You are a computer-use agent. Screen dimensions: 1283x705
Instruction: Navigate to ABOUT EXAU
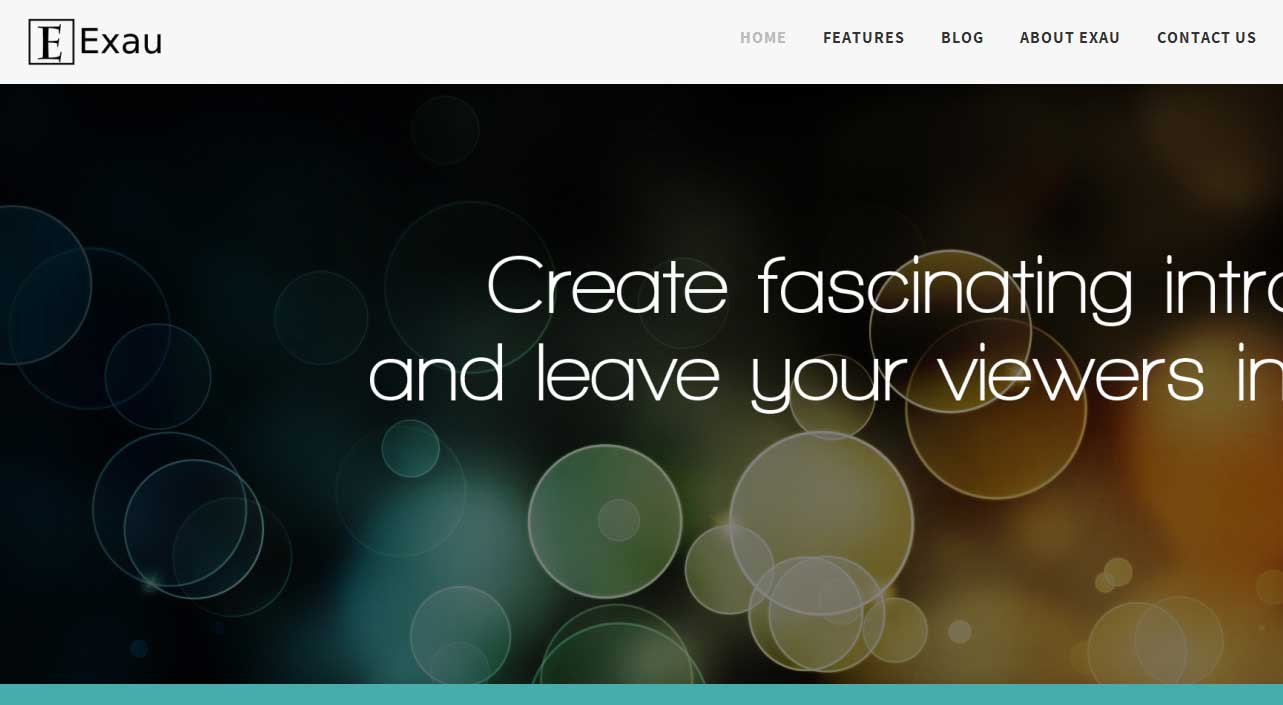coord(1070,38)
